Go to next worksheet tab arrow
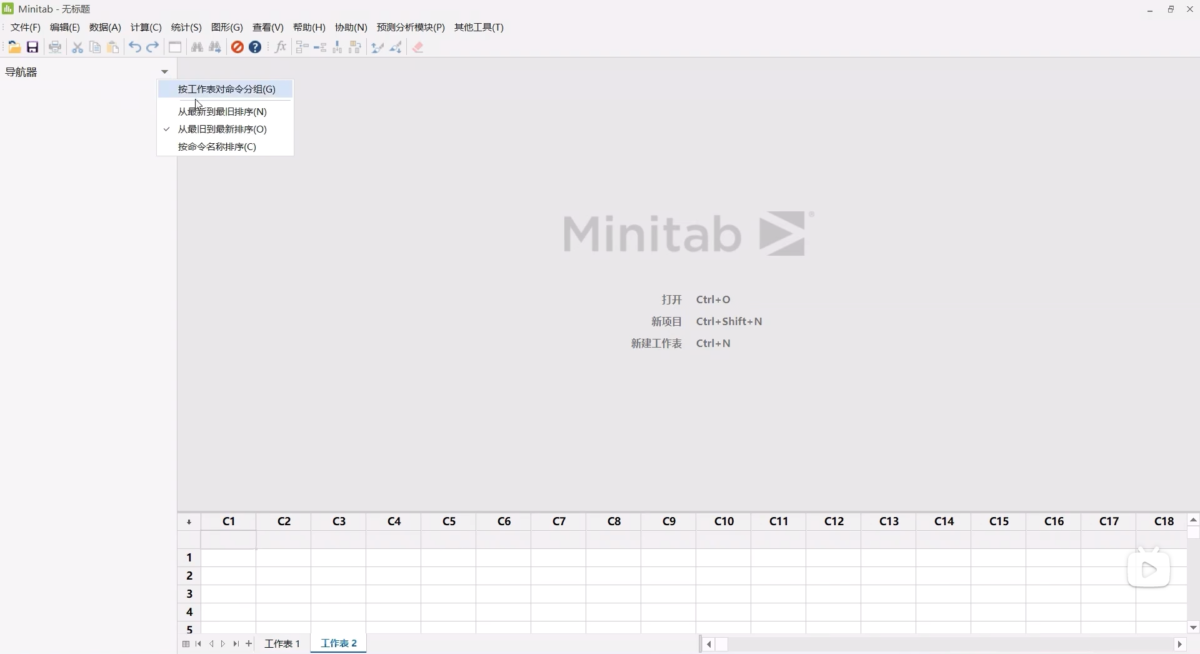Image resolution: width=1200 pixels, height=654 pixels. [x=223, y=644]
